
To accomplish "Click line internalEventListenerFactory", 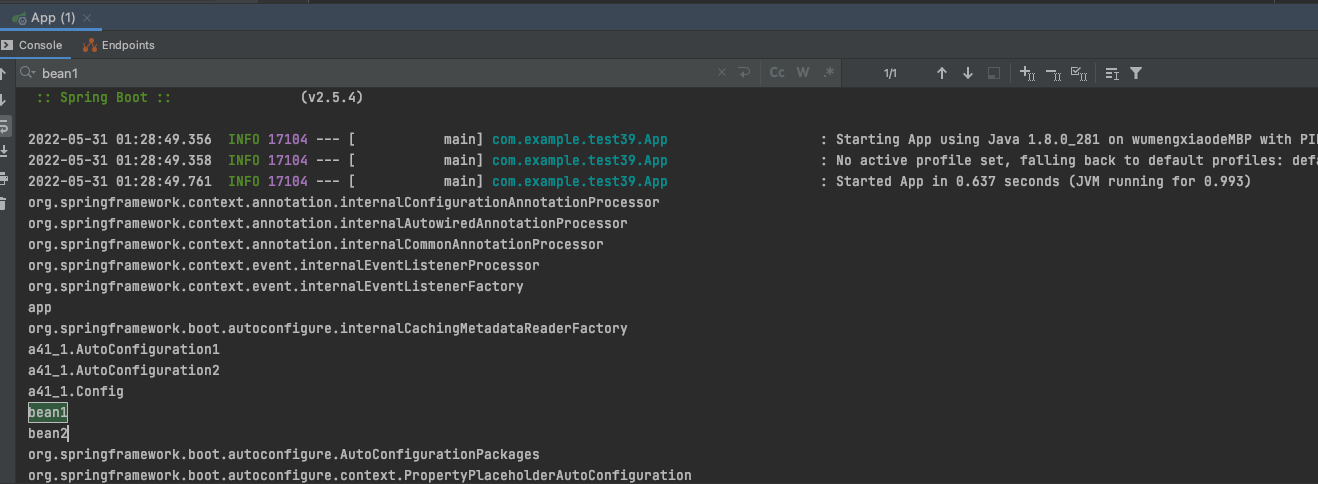I will point(276,287).
